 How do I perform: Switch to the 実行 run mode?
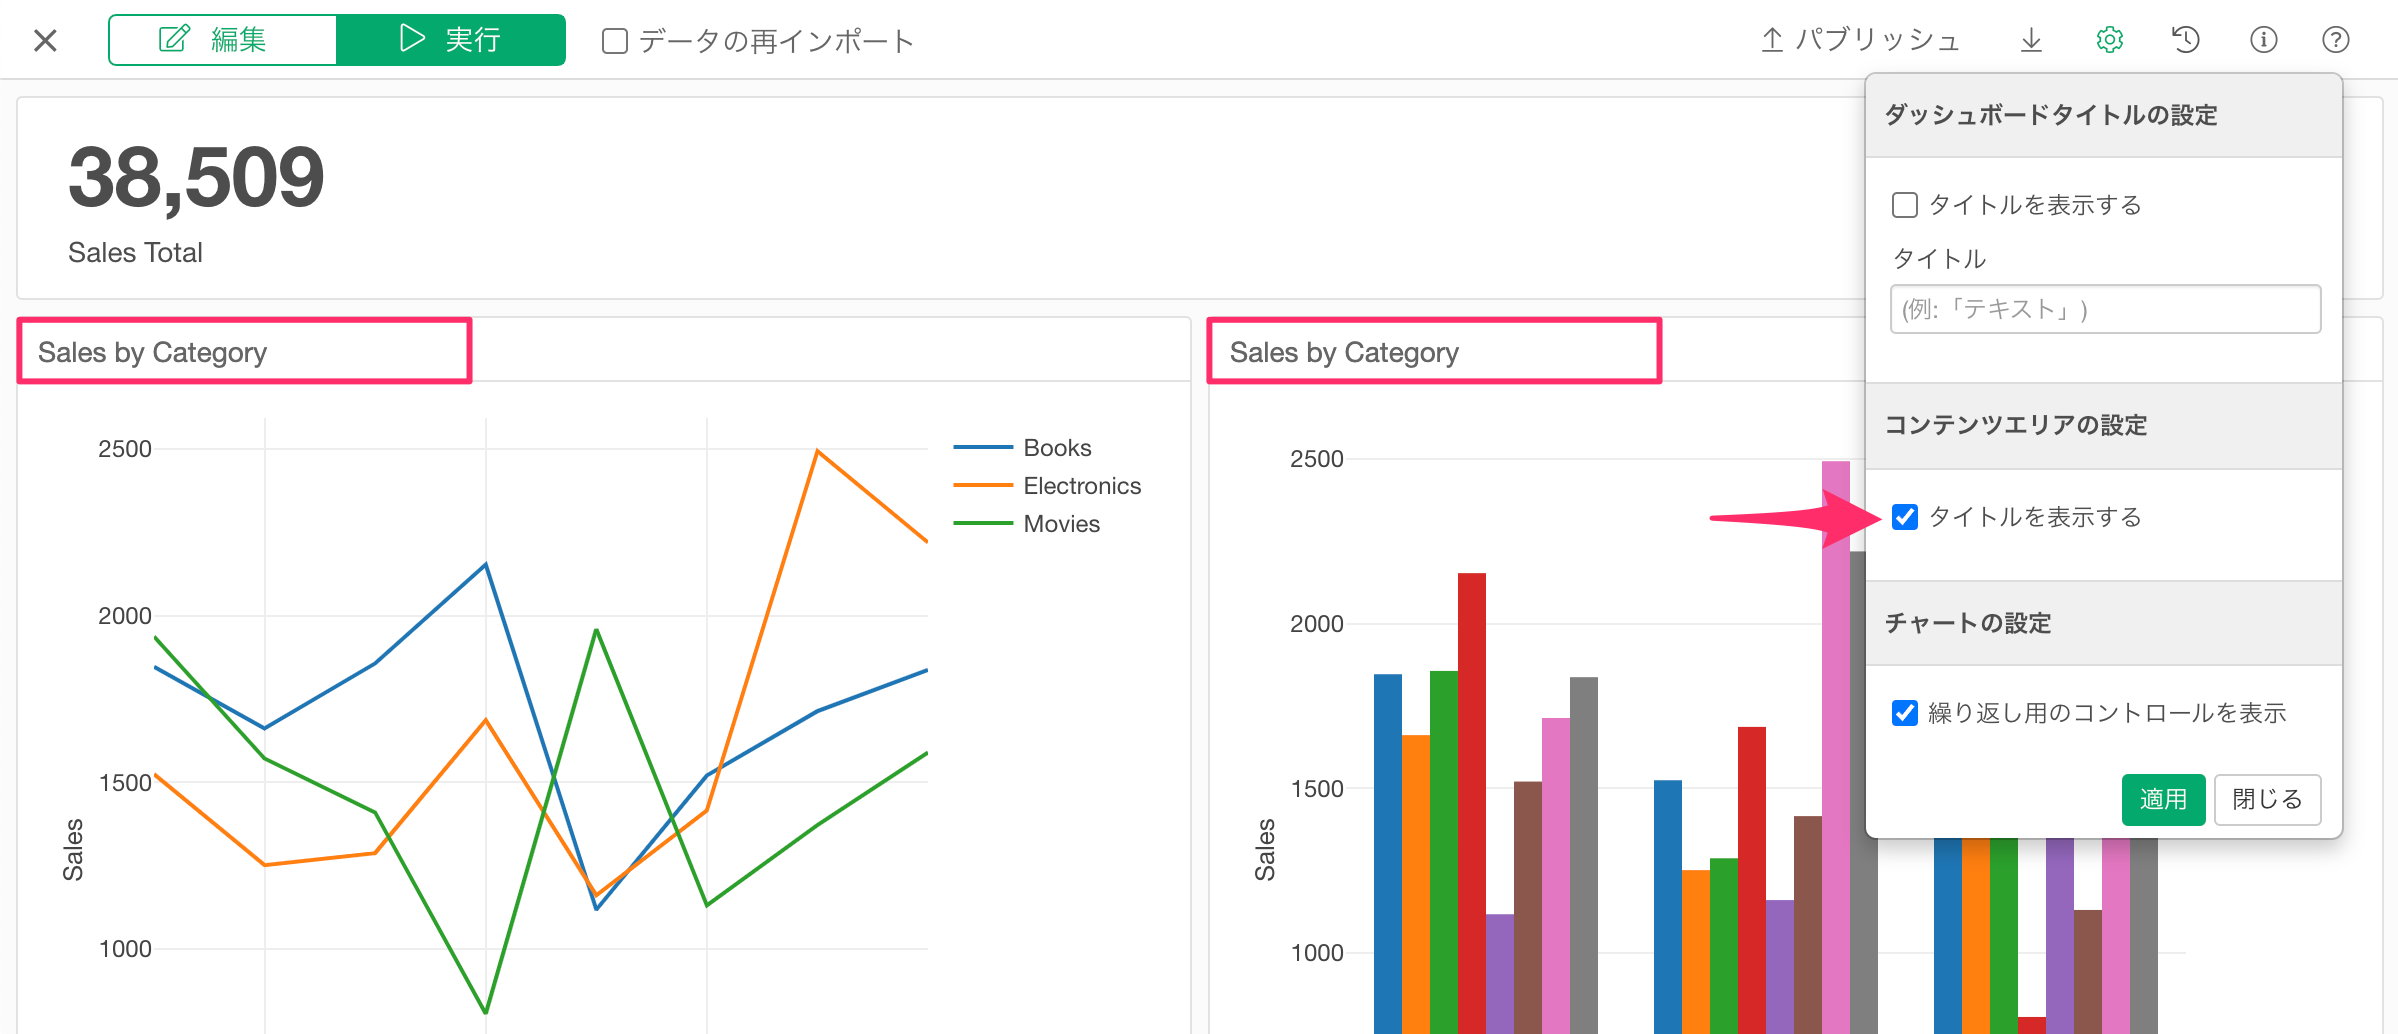tap(451, 40)
